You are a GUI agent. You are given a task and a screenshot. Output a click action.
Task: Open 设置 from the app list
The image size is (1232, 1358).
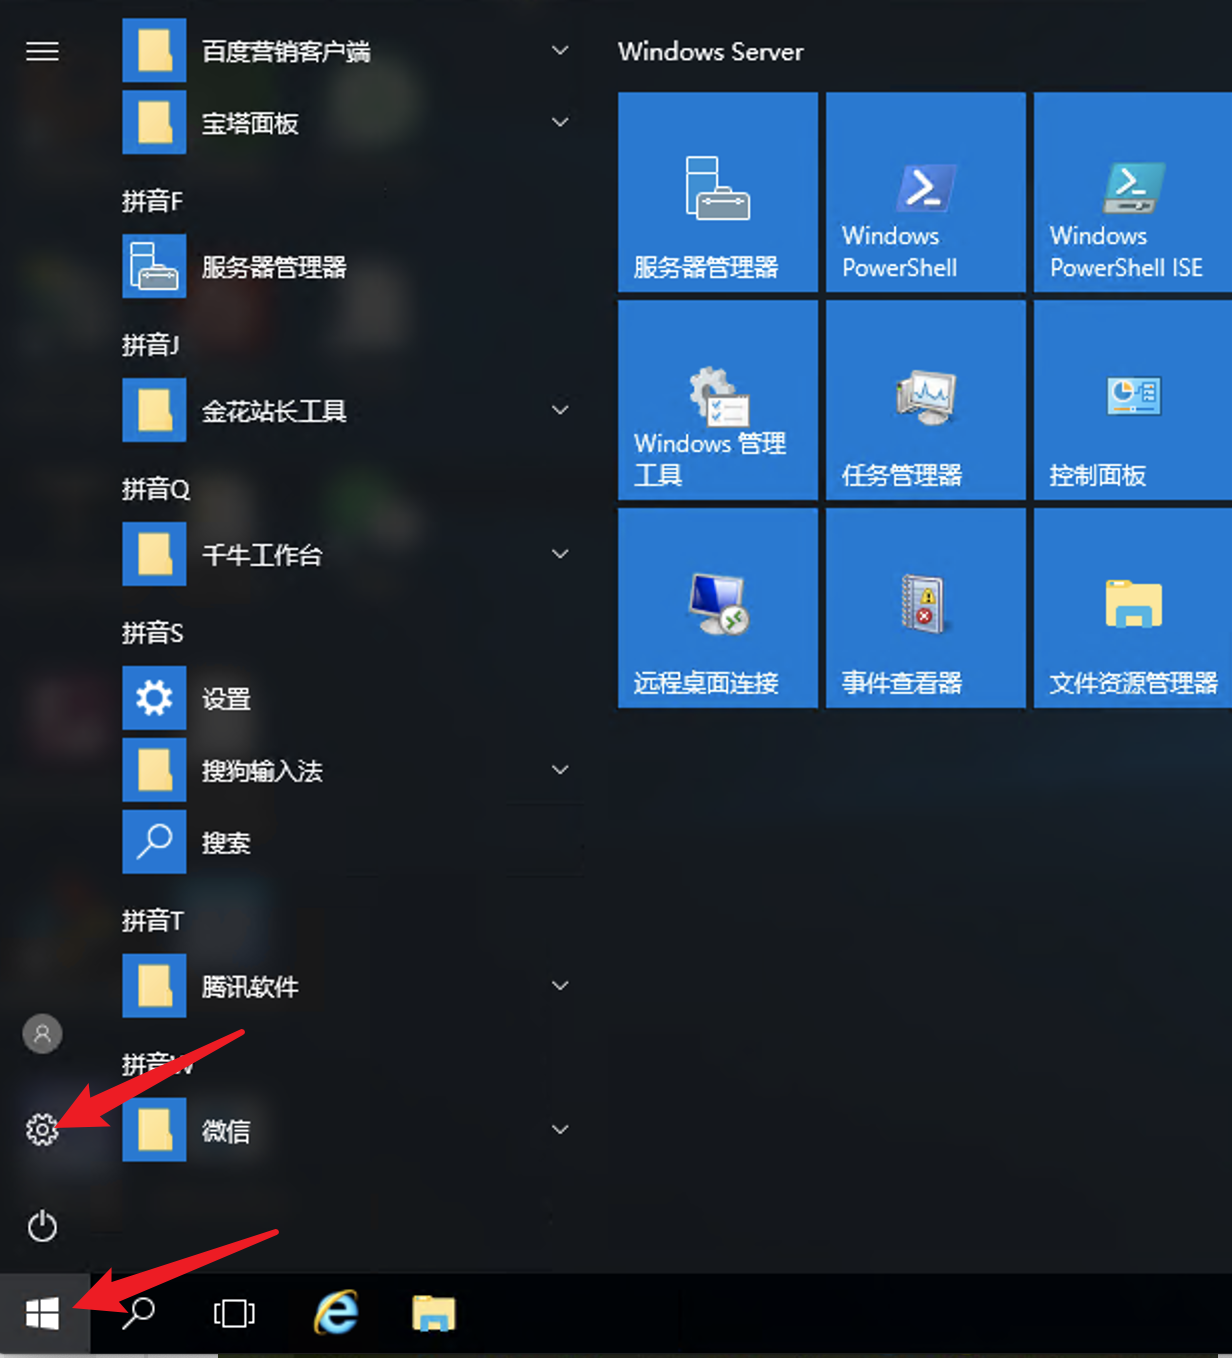225,698
